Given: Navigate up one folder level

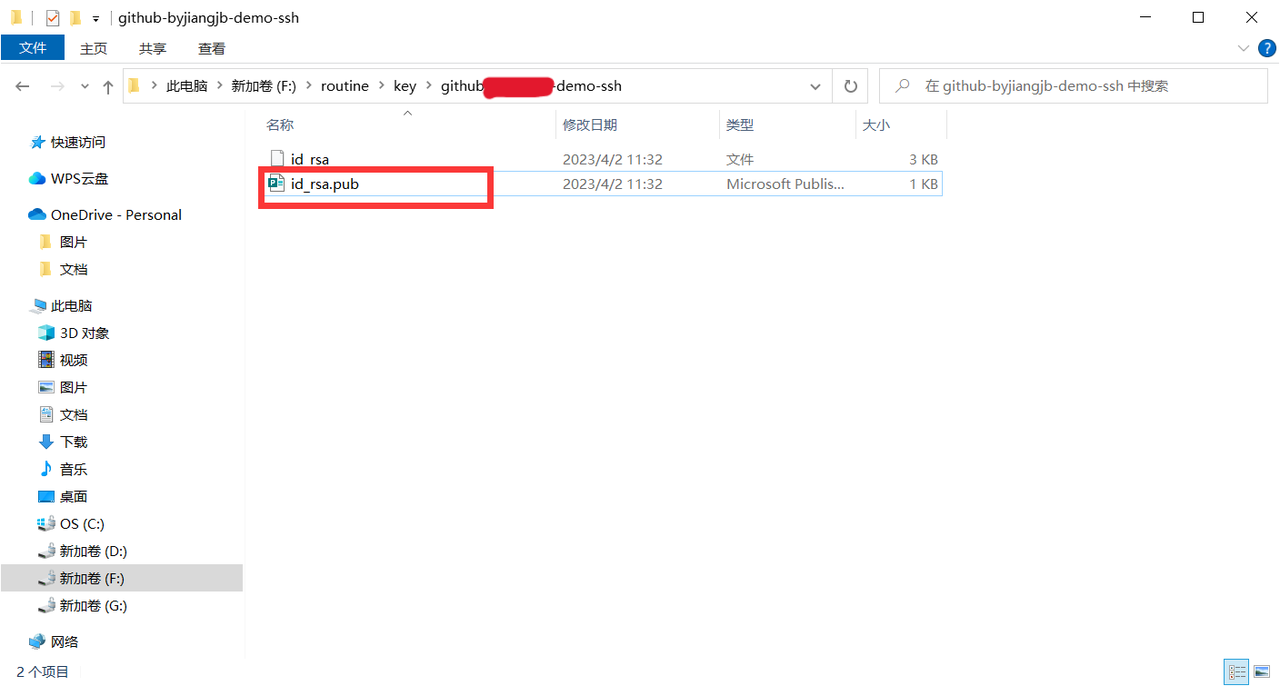Looking at the screenshot, I should (x=108, y=86).
